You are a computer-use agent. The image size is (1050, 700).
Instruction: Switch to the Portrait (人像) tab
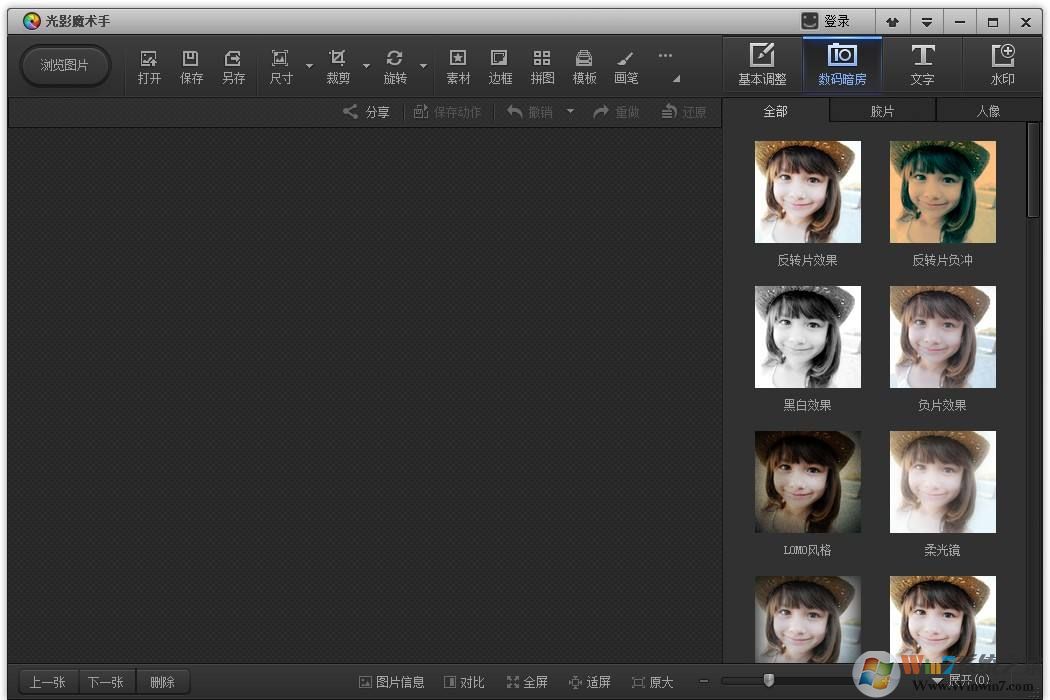(x=988, y=111)
